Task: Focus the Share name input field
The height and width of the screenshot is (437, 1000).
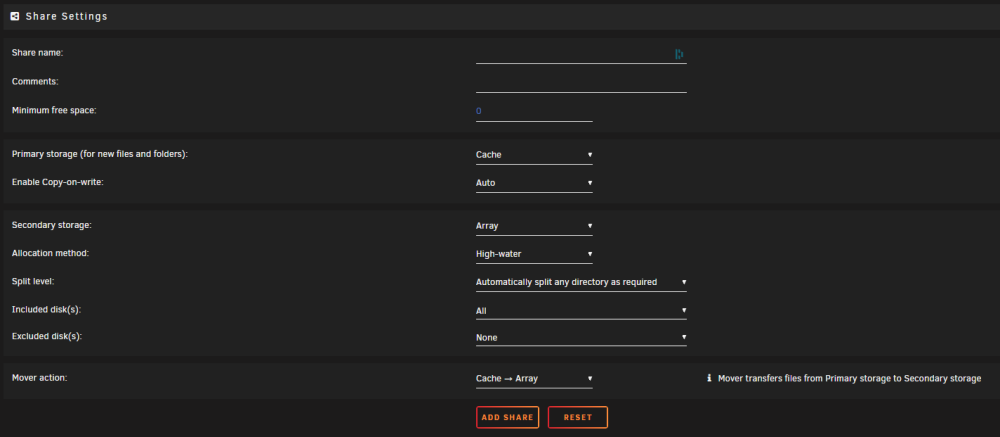Action: coord(581,54)
